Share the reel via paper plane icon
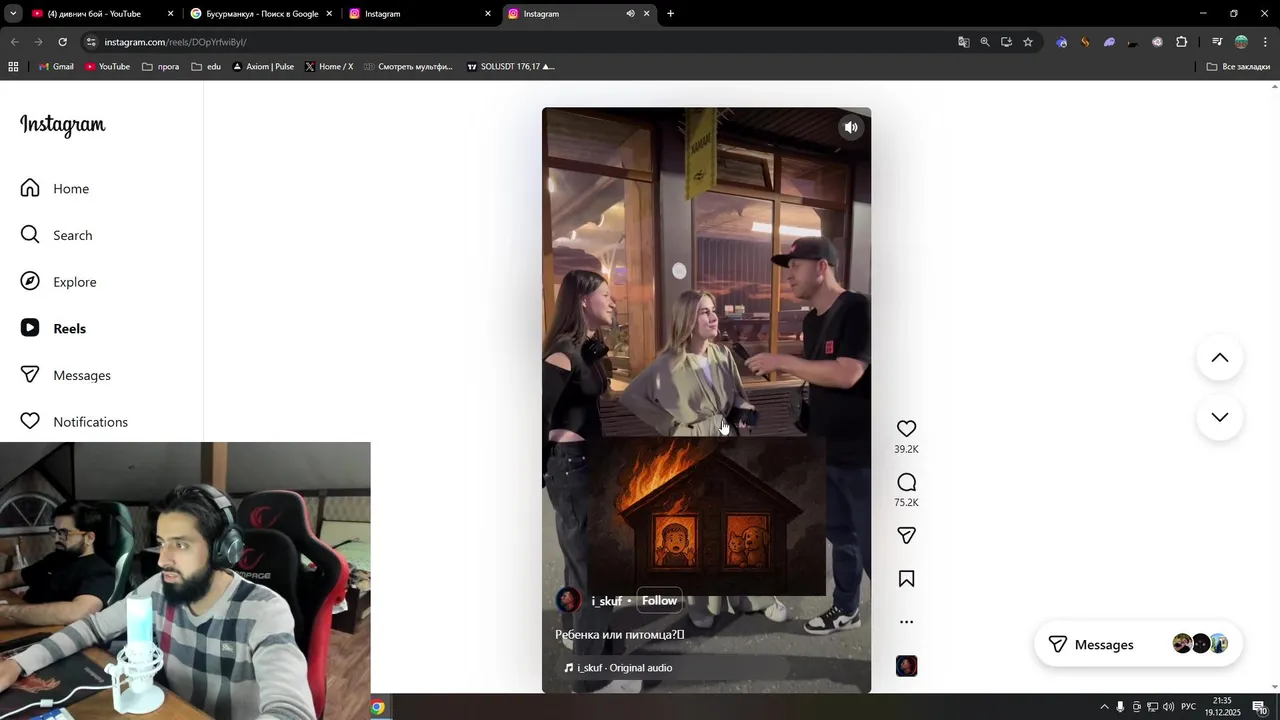The width and height of the screenshot is (1280, 720). 906,536
